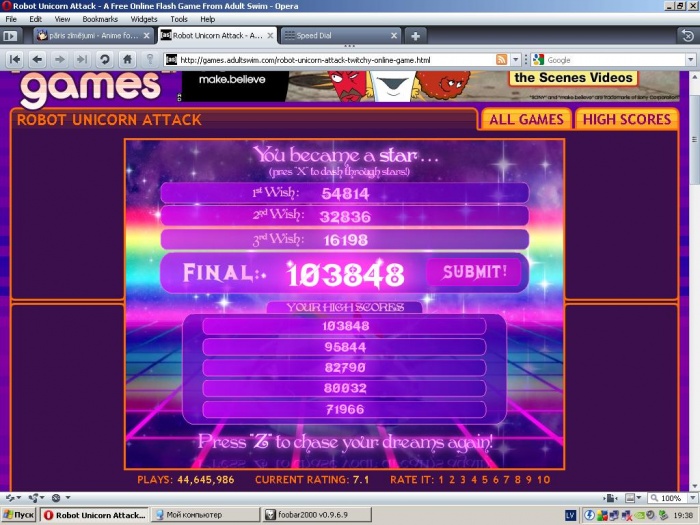Click the LV language indicator
700x525 pixels.
tap(570, 515)
